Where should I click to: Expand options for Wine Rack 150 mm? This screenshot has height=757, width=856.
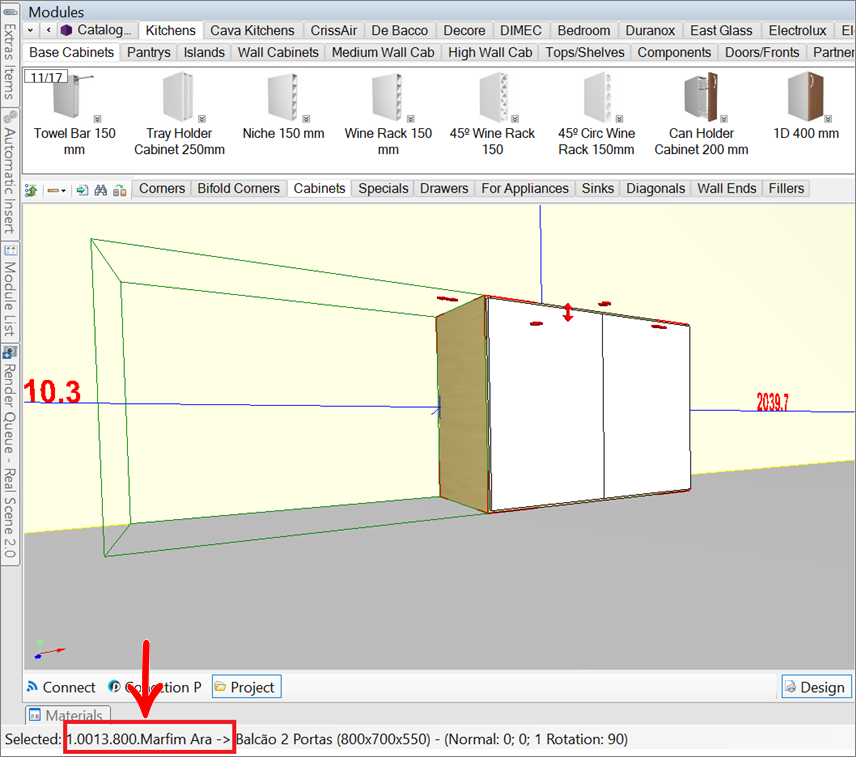coord(411,118)
